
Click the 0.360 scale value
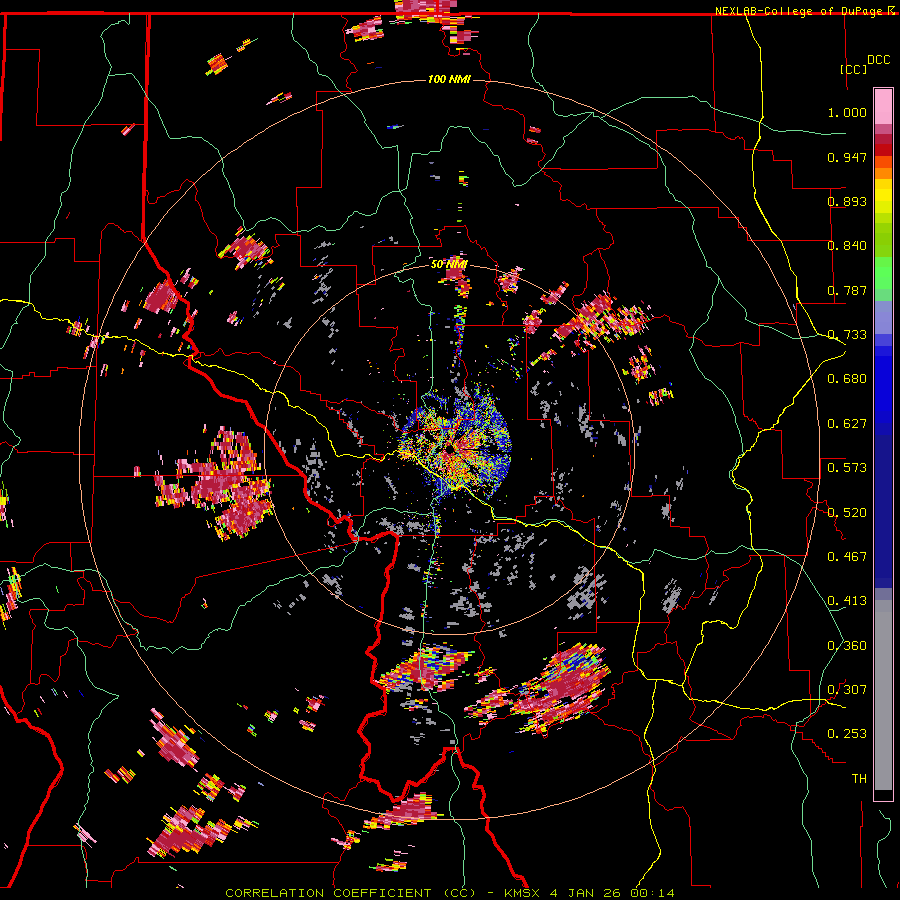[847, 646]
